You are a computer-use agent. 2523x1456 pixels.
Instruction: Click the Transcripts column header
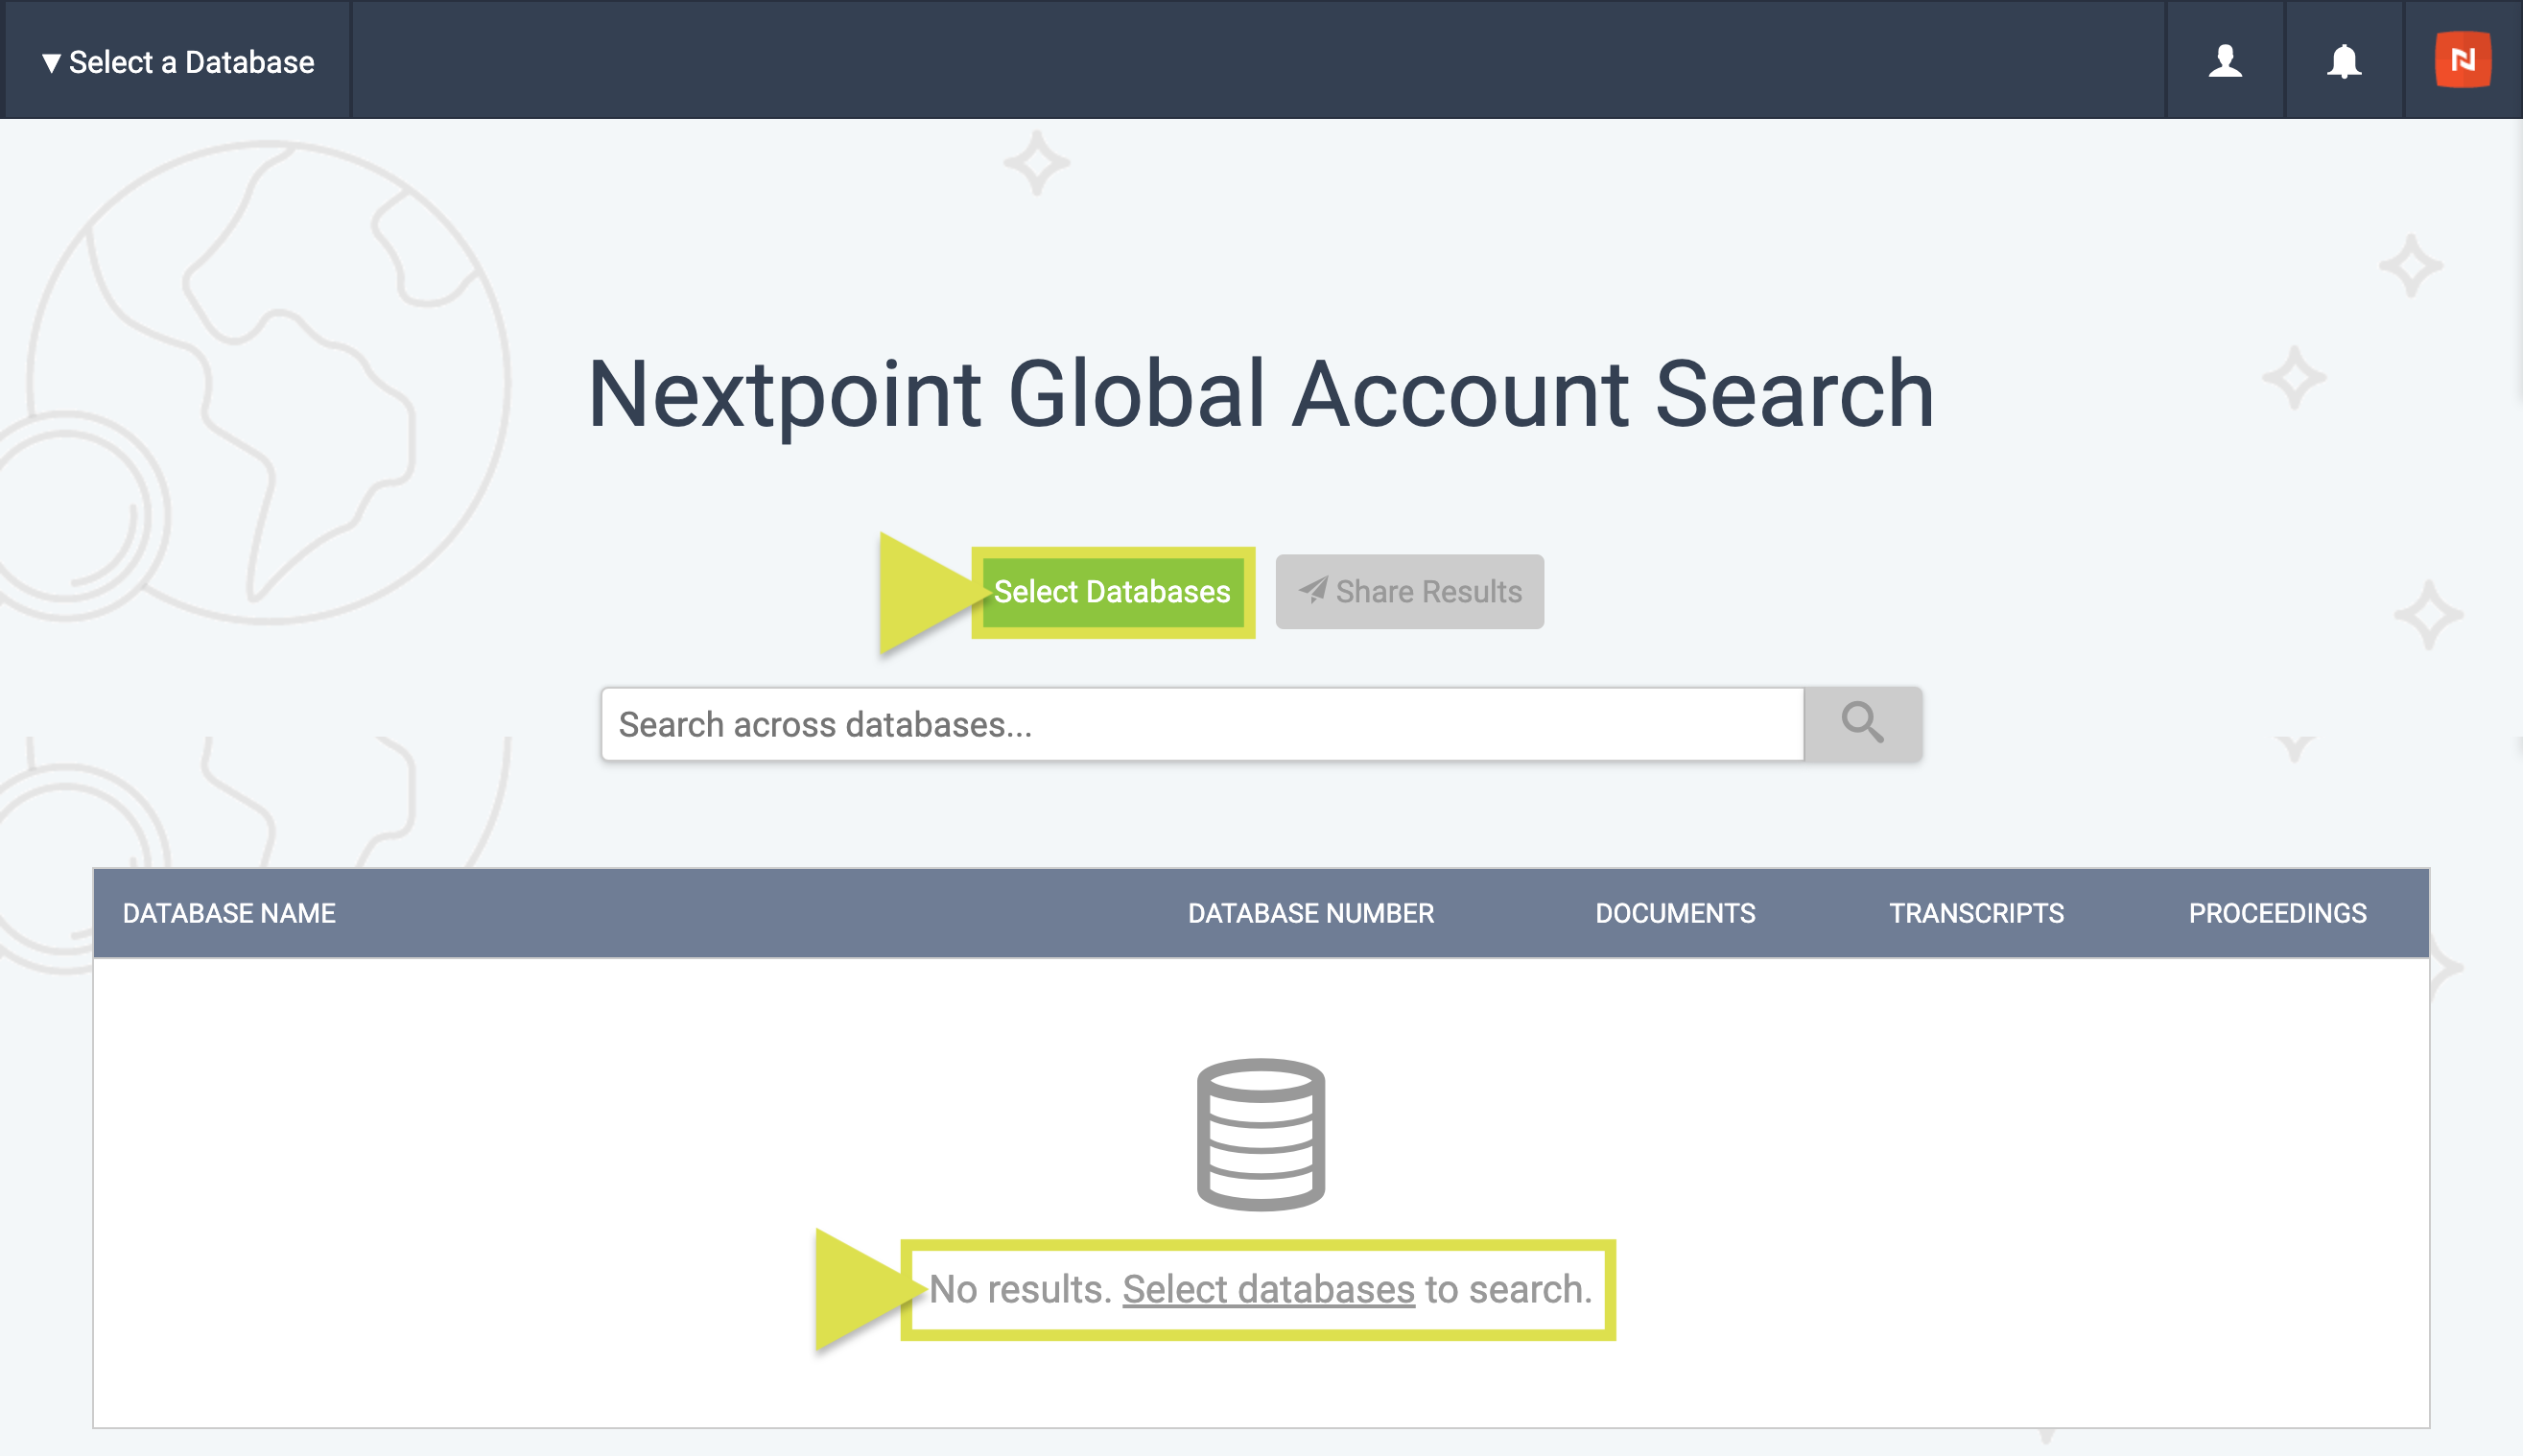[1976, 913]
